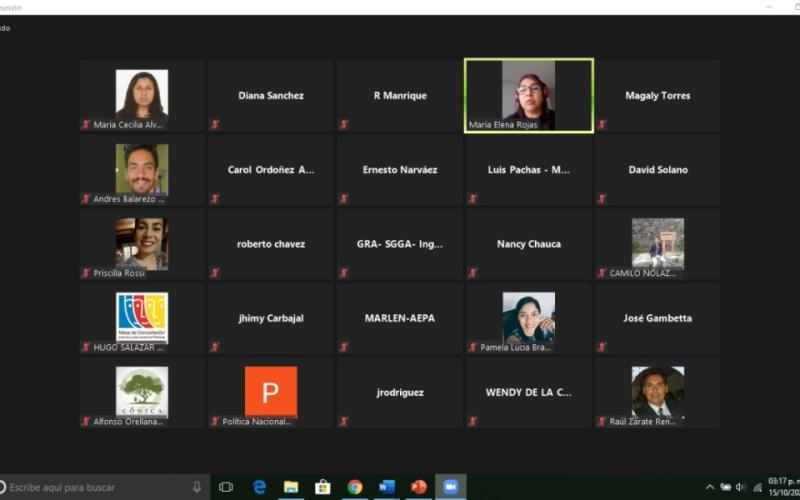Click the orange P avatar Política Nacional tile

[x=270, y=392]
